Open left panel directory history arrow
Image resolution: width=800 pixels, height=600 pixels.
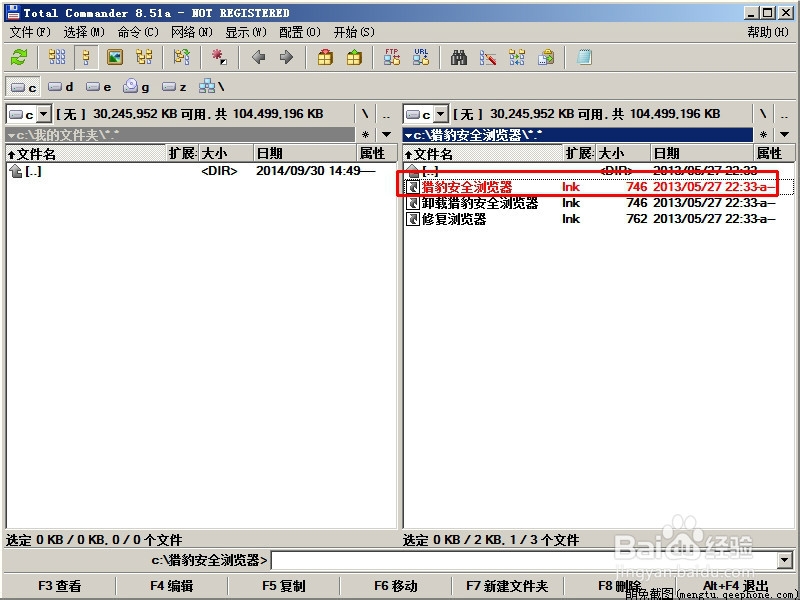pos(386,135)
